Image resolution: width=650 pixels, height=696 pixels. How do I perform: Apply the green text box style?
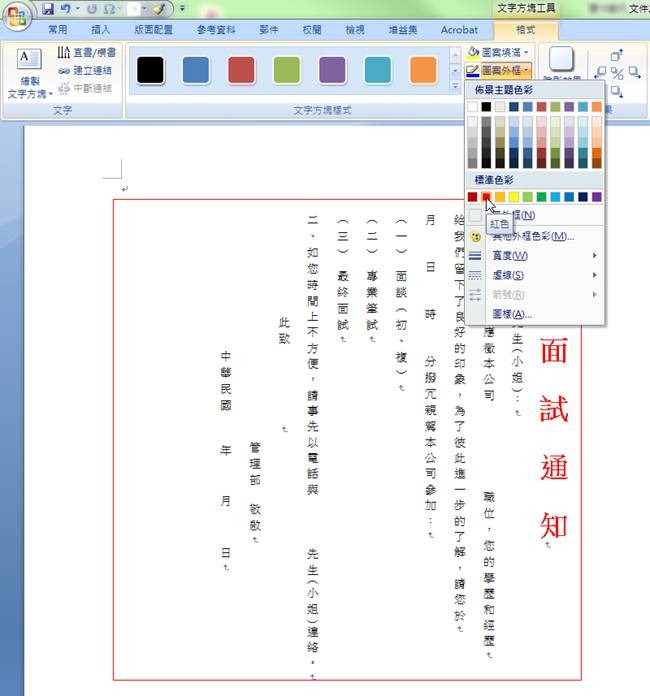pos(287,70)
